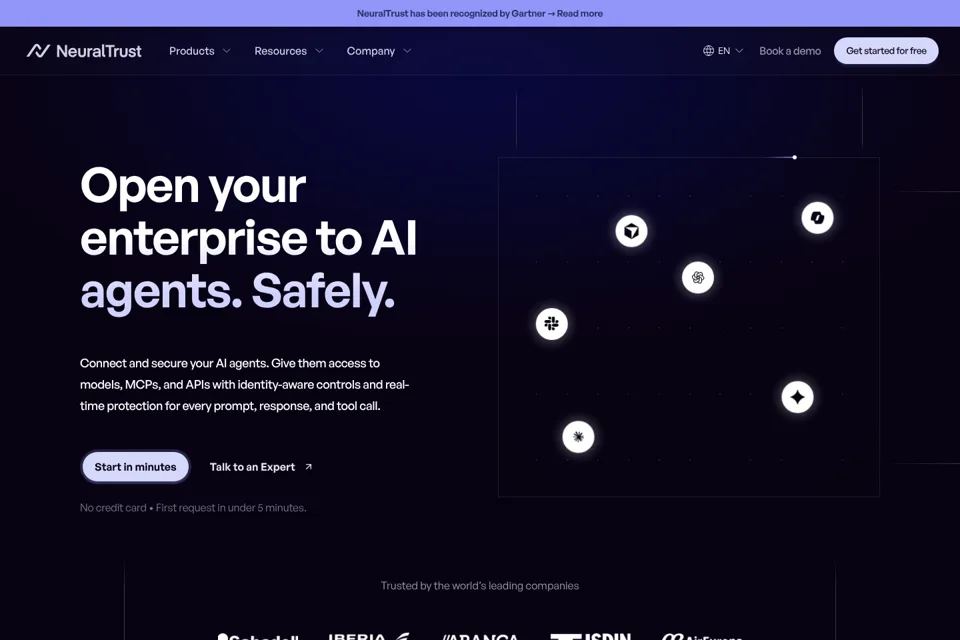Click the four-point sparkle Gemini icon

(x=797, y=397)
